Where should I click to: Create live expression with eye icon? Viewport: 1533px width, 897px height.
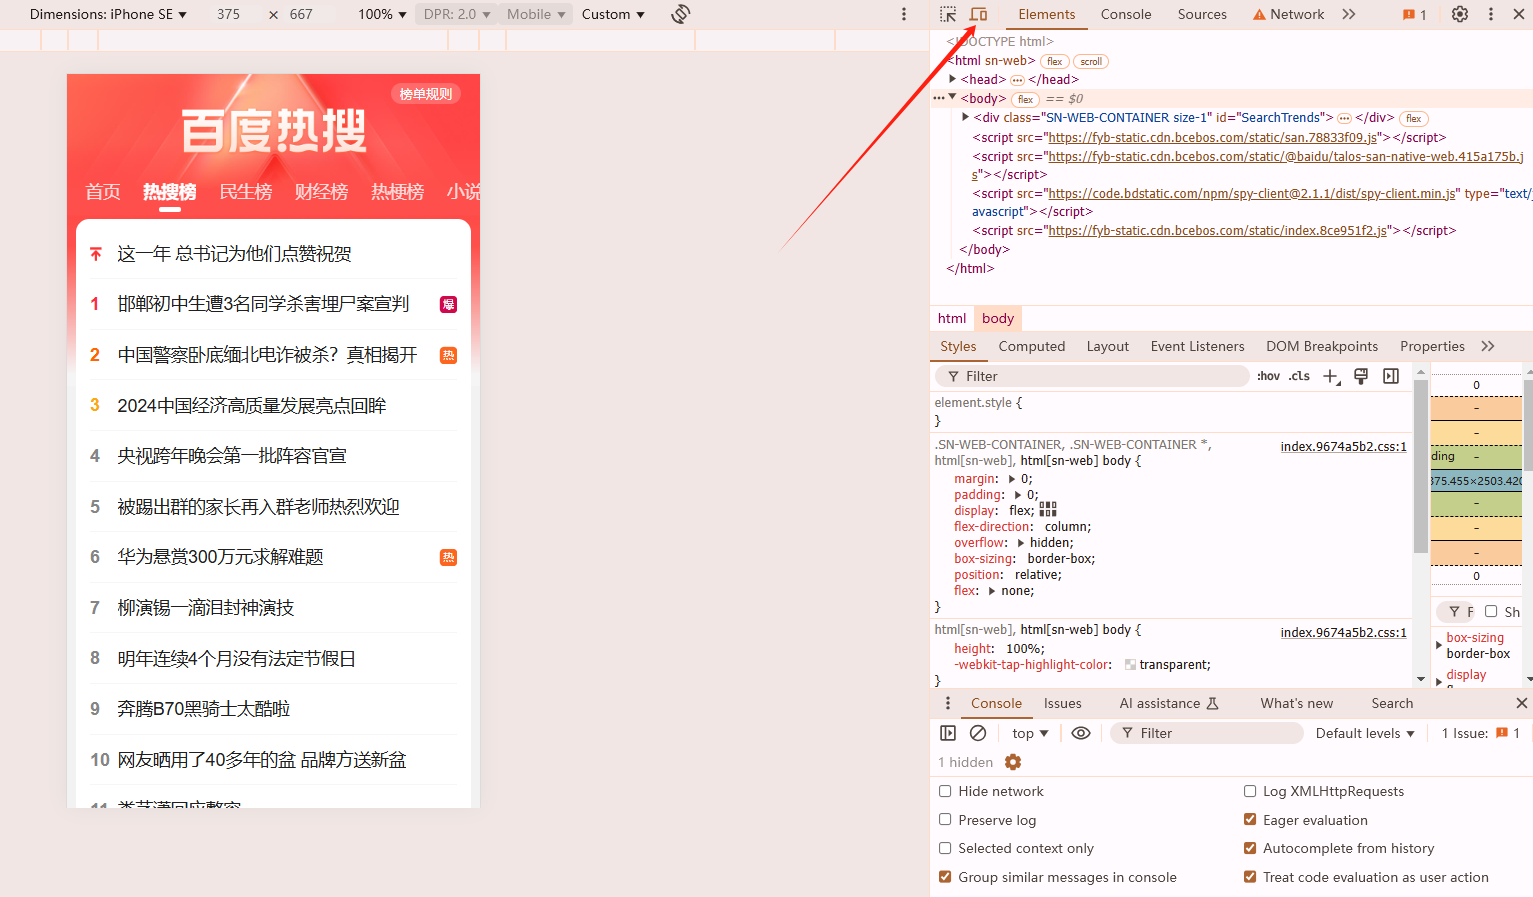tap(1081, 733)
